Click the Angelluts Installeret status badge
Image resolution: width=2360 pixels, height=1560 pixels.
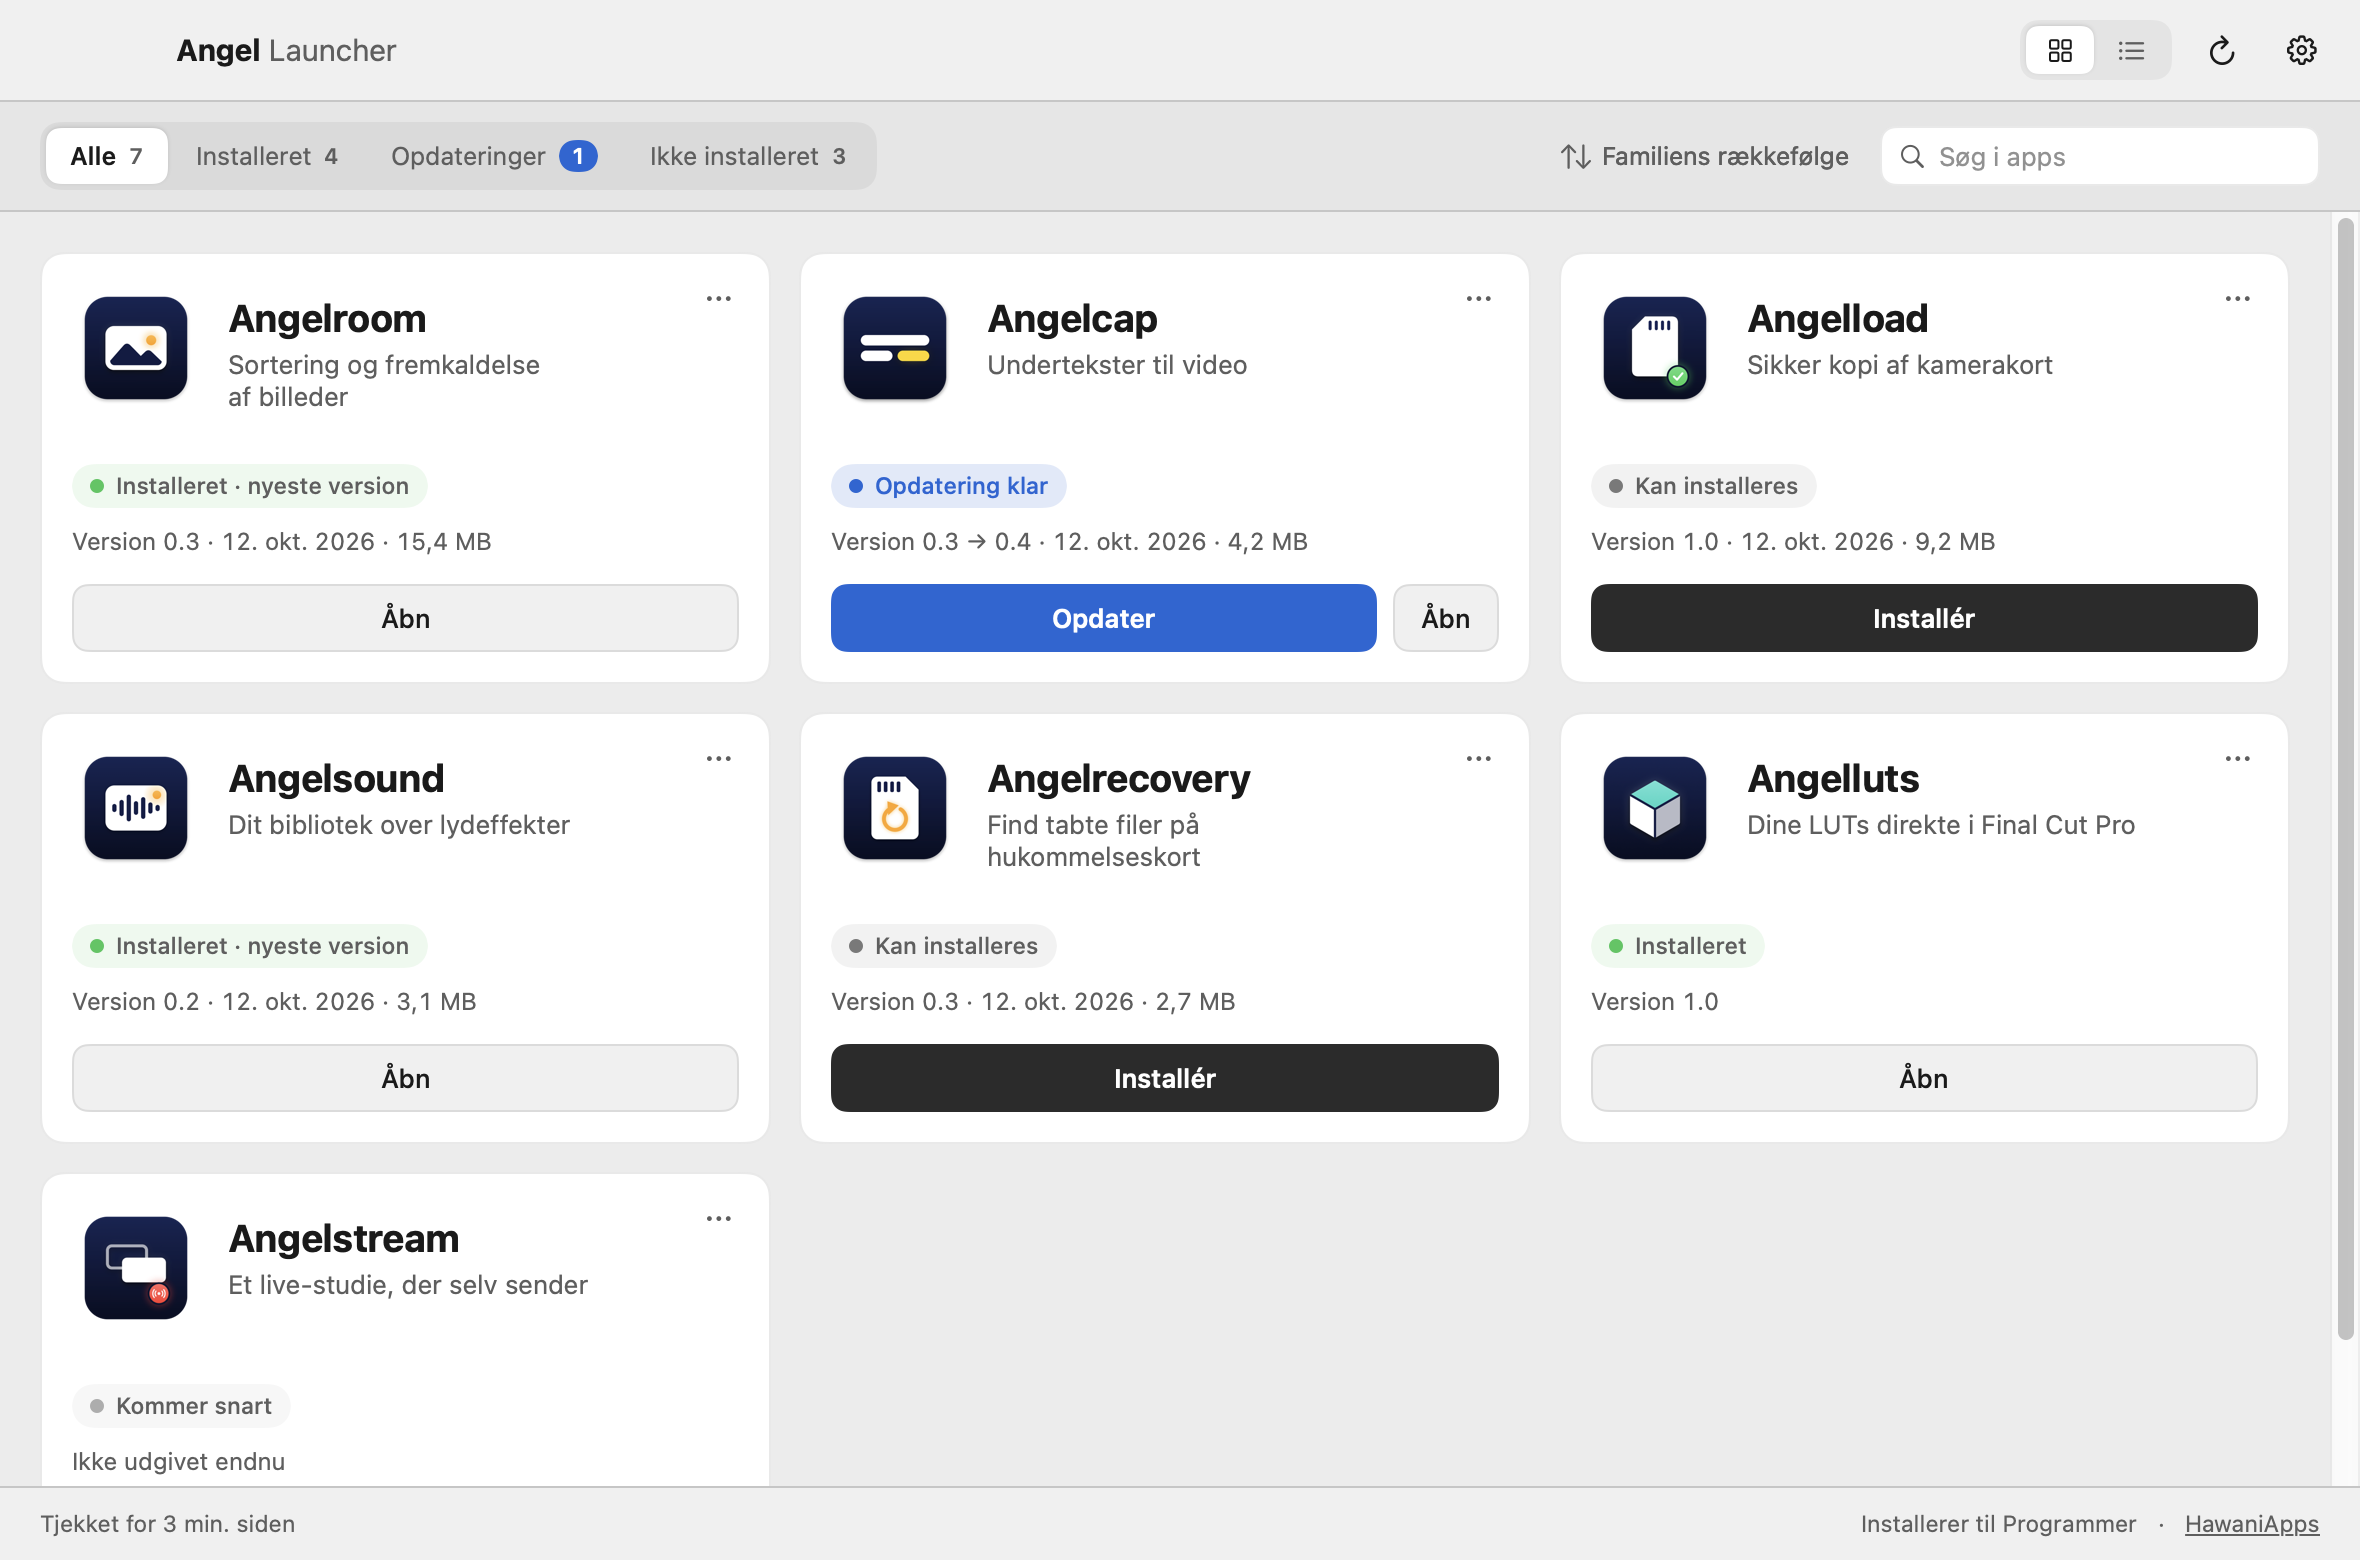point(1677,946)
